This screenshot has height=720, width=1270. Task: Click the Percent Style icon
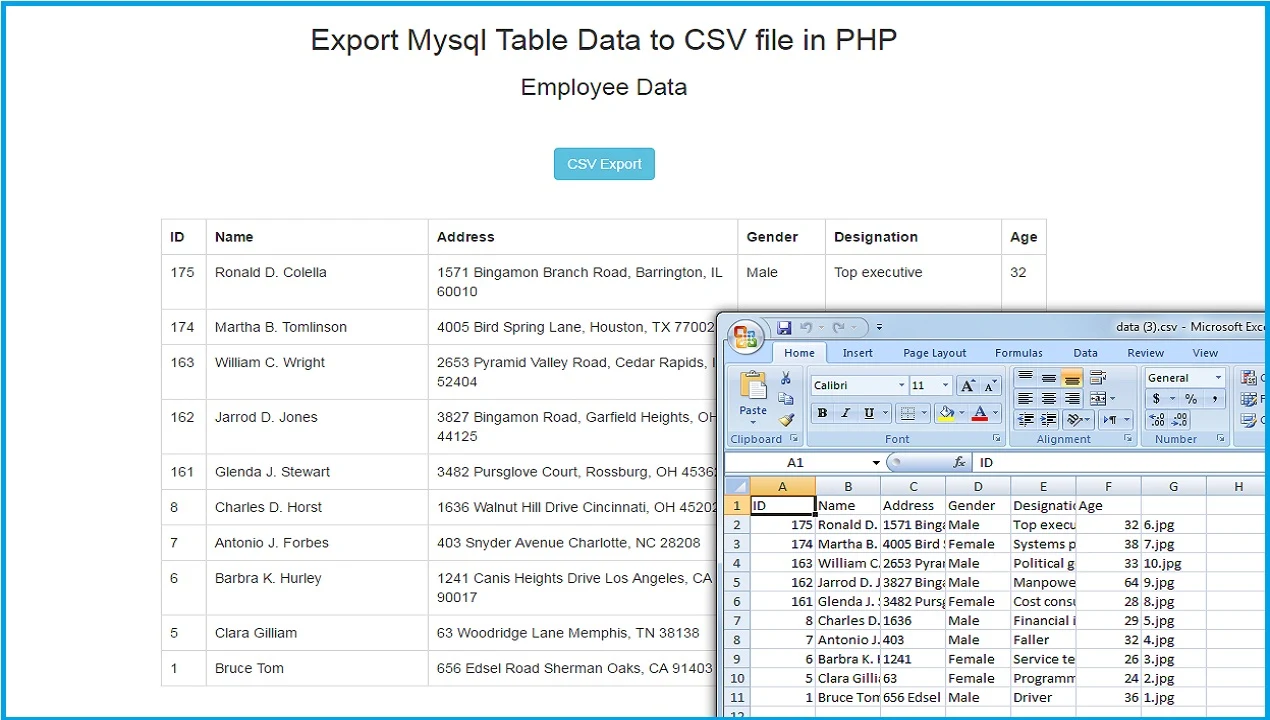tap(1191, 399)
